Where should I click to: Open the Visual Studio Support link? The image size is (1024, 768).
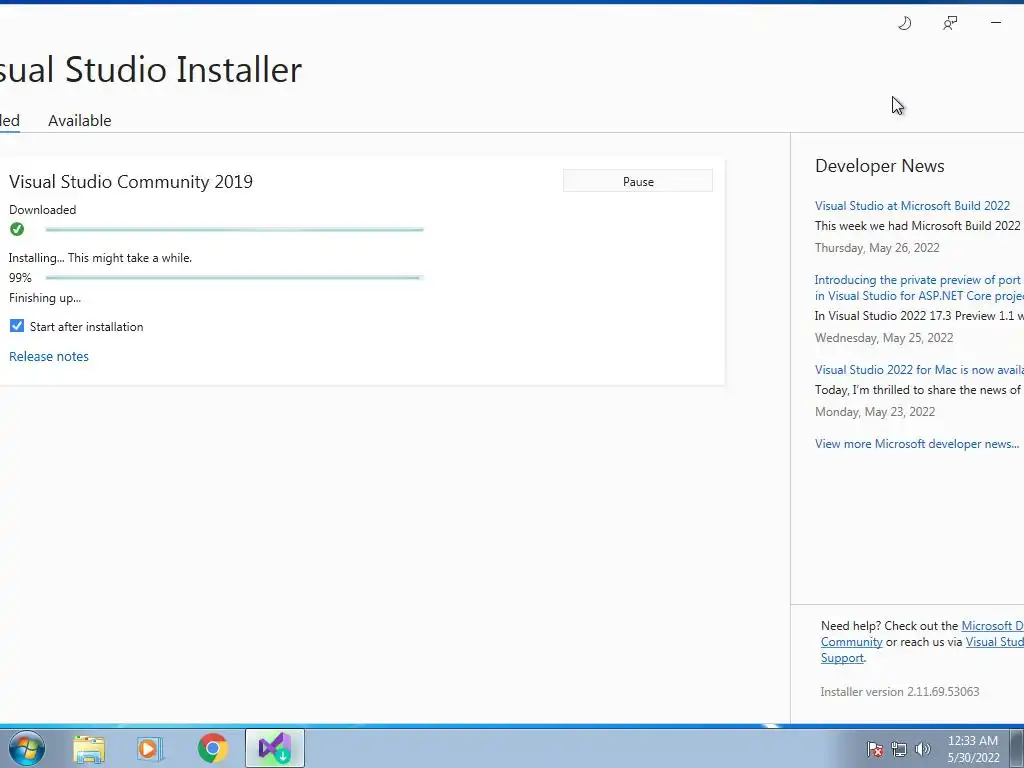click(x=922, y=650)
